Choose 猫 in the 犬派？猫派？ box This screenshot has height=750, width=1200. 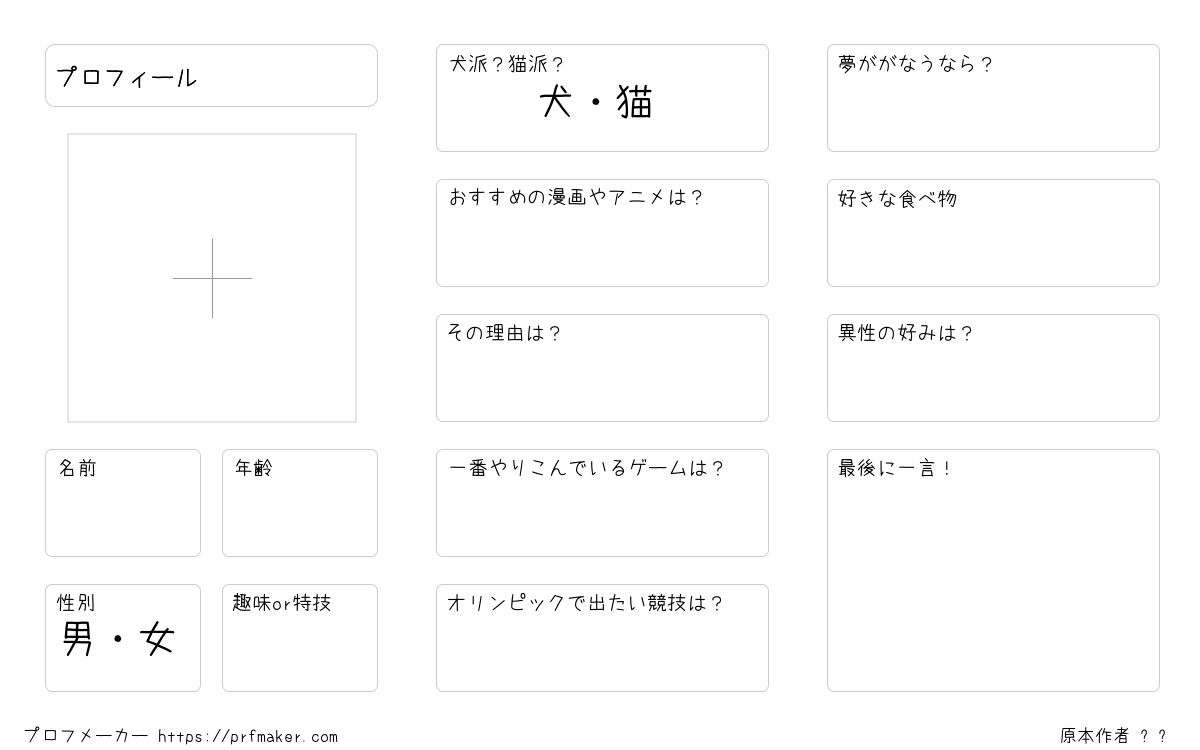pyautogui.click(x=635, y=102)
